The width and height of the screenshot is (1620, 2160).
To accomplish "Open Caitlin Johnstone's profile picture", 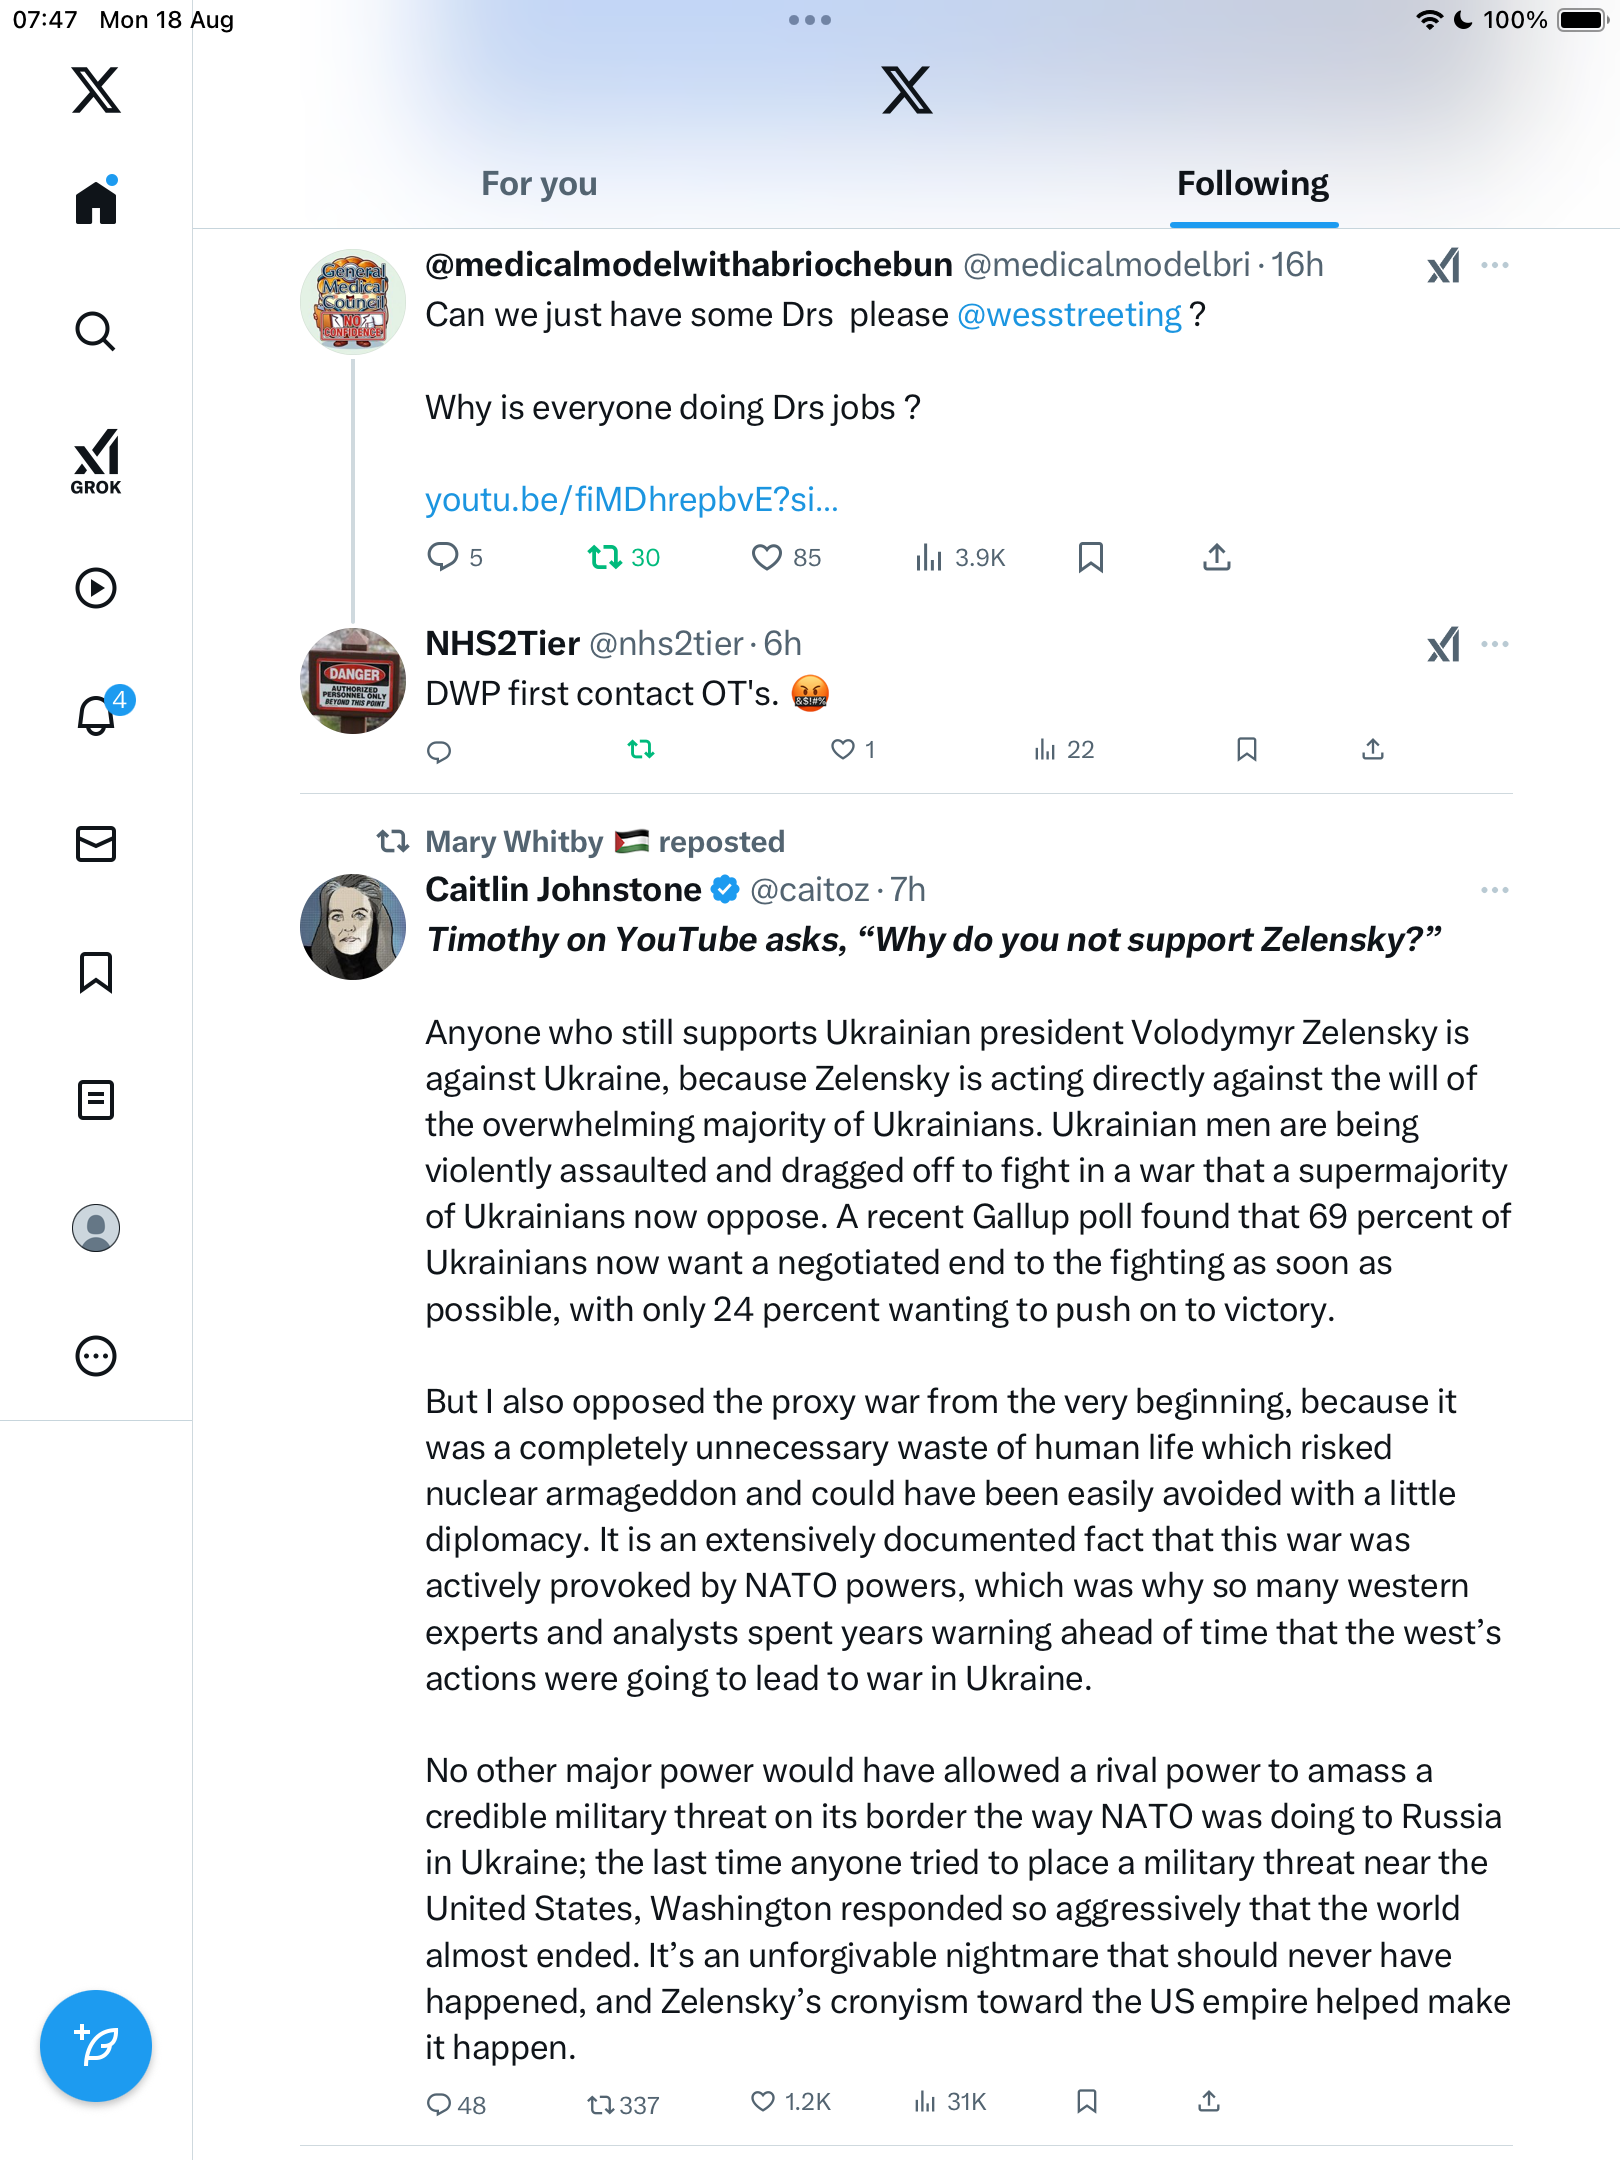I will click(x=353, y=927).
